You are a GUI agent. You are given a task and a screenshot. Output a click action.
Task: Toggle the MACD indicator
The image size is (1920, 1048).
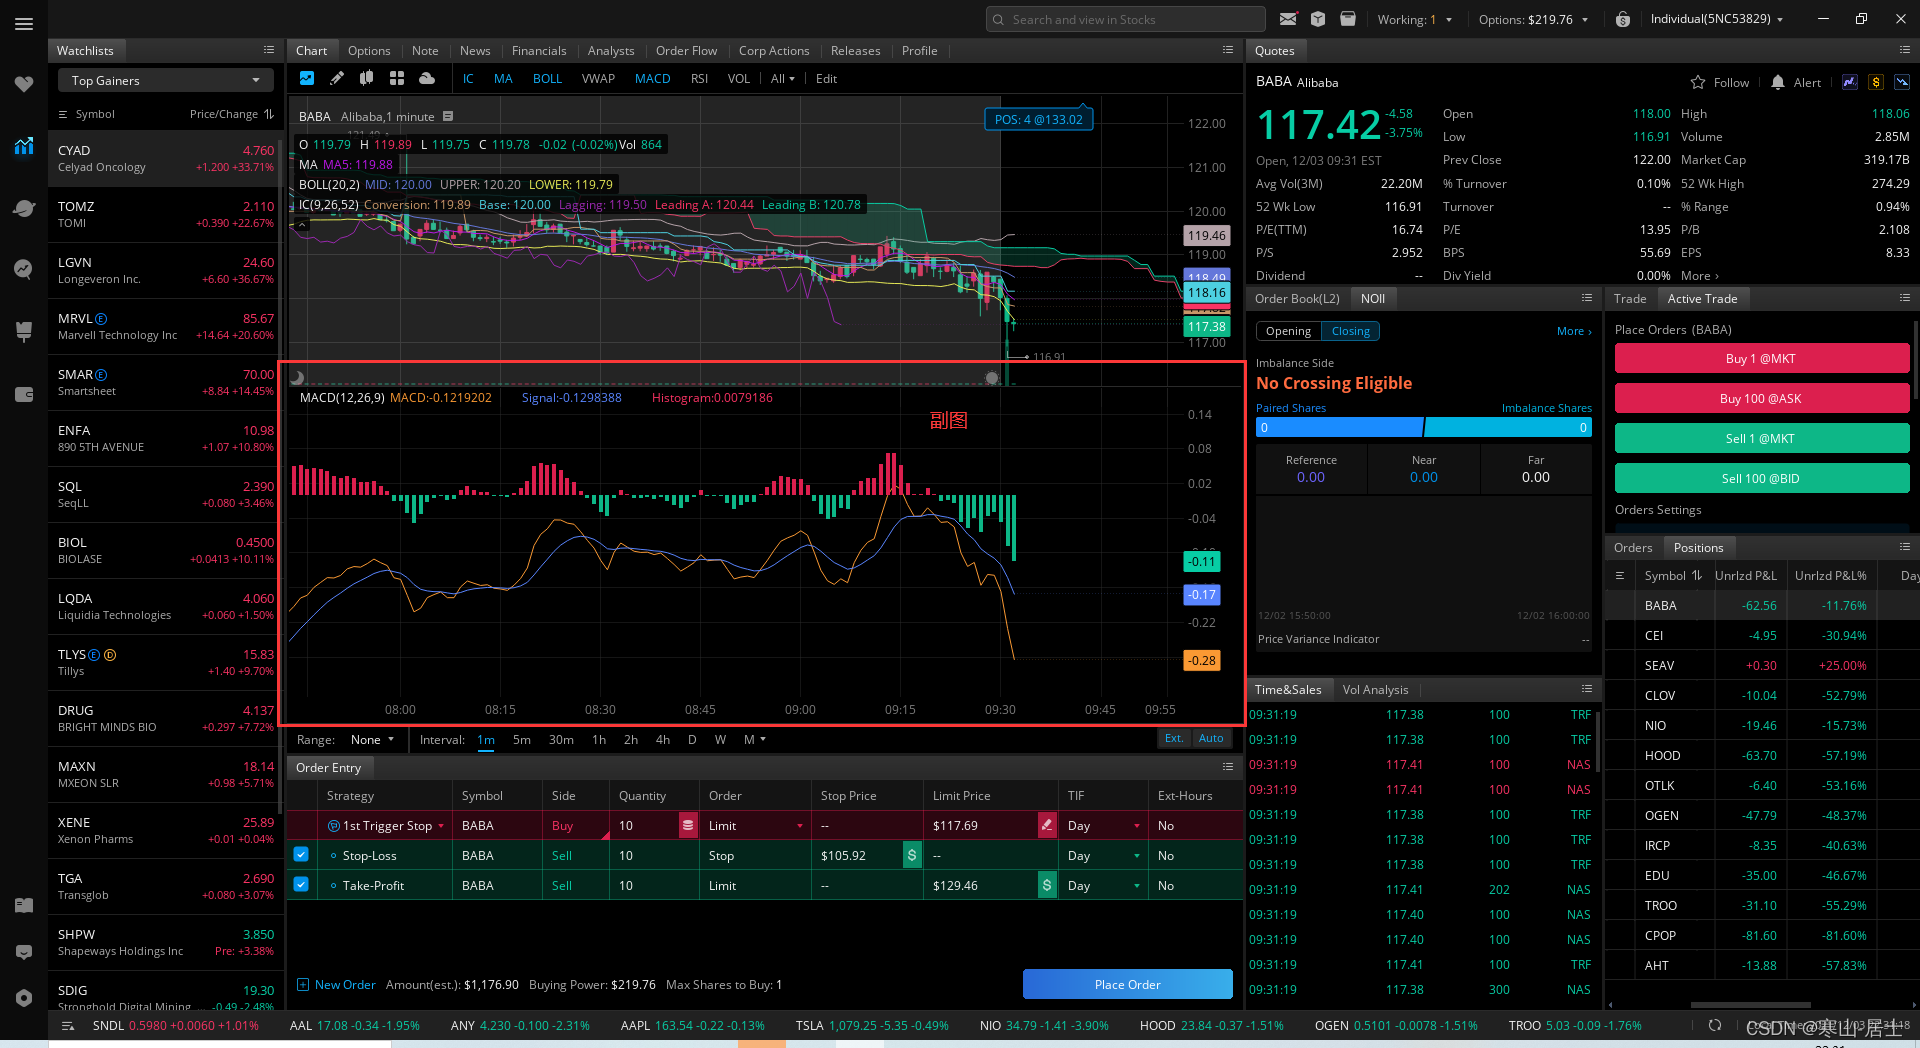(652, 79)
